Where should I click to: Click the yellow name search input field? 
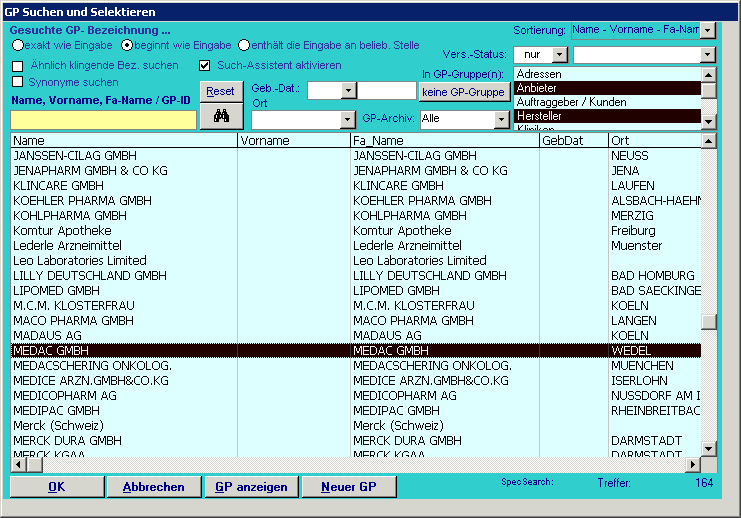(x=103, y=120)
